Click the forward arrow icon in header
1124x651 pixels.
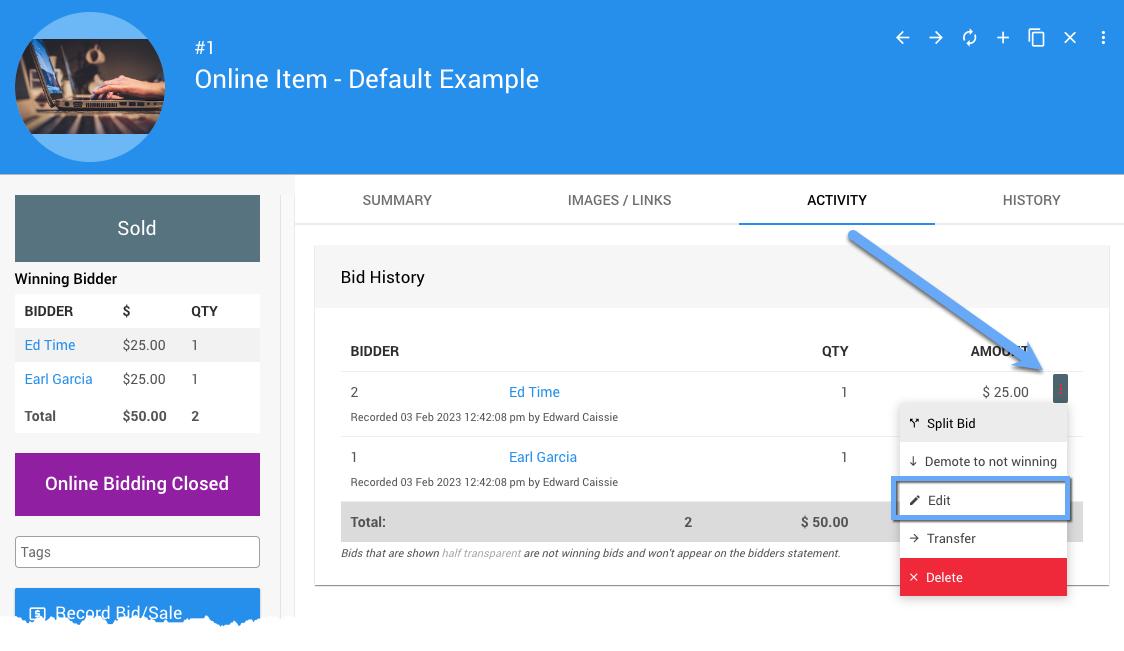[936, 38]
